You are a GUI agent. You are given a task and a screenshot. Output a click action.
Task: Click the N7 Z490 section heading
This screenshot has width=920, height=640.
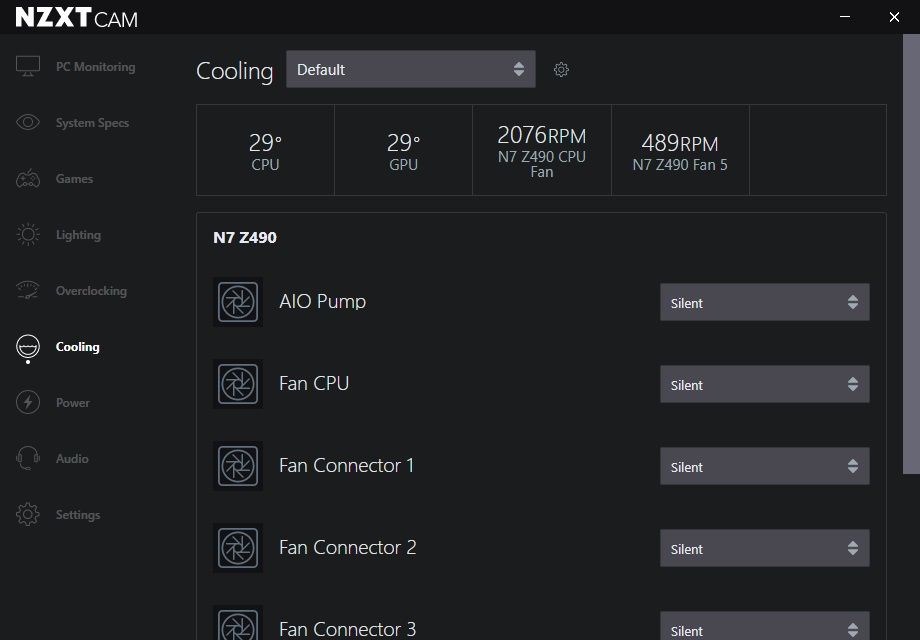pyautogui.click(x=245, y=238)
